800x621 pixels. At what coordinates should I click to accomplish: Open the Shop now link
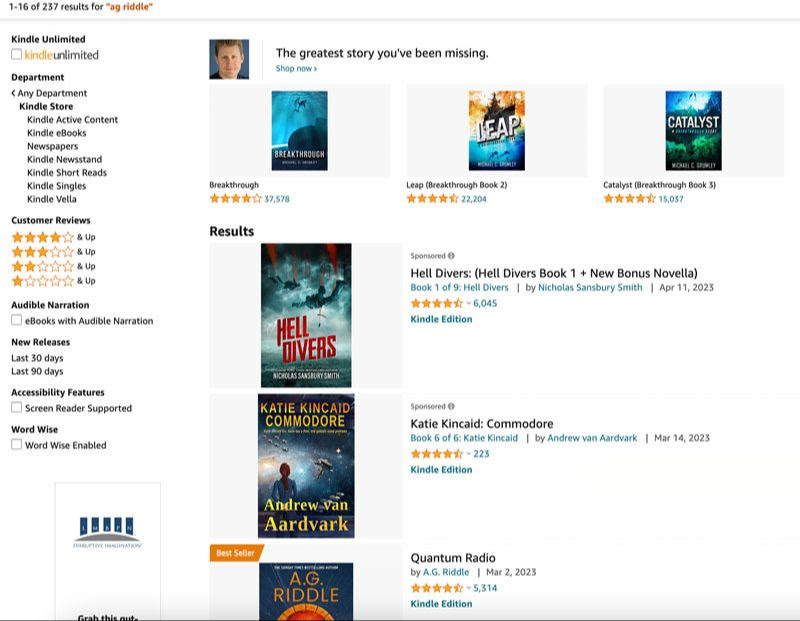pyautogui.click(x=296, y=69)
